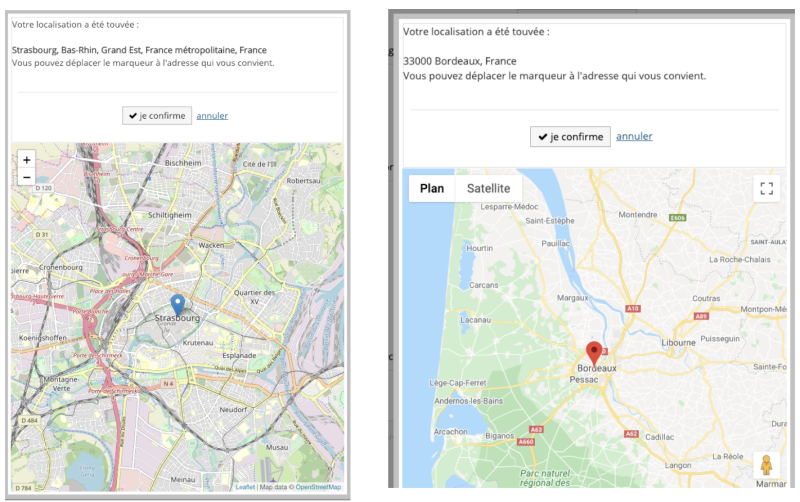Cancel the Strasbourg location with annuler
The height and width of the screenshot is (502, 800).
coord(212,115)
